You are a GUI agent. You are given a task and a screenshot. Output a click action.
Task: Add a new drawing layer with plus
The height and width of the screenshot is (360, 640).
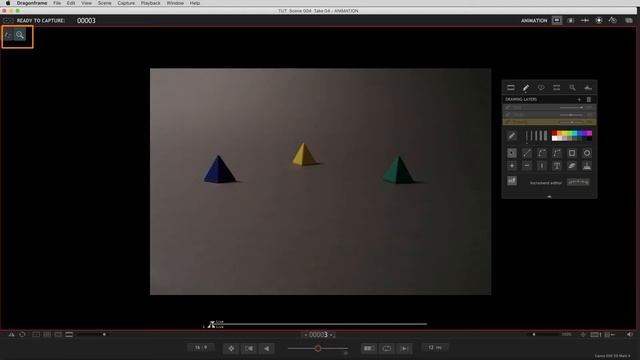tap(579, 100)
